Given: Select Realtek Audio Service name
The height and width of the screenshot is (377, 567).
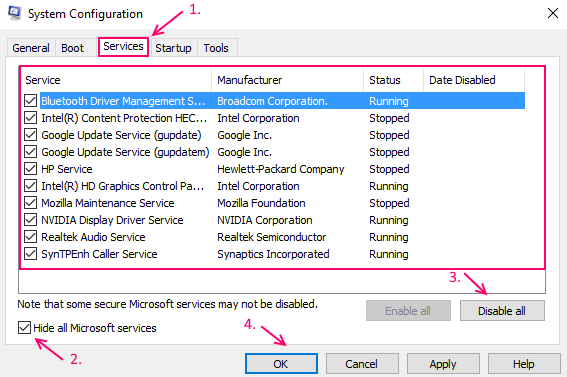Looking at the screenshot, I should tap(93, 237).
